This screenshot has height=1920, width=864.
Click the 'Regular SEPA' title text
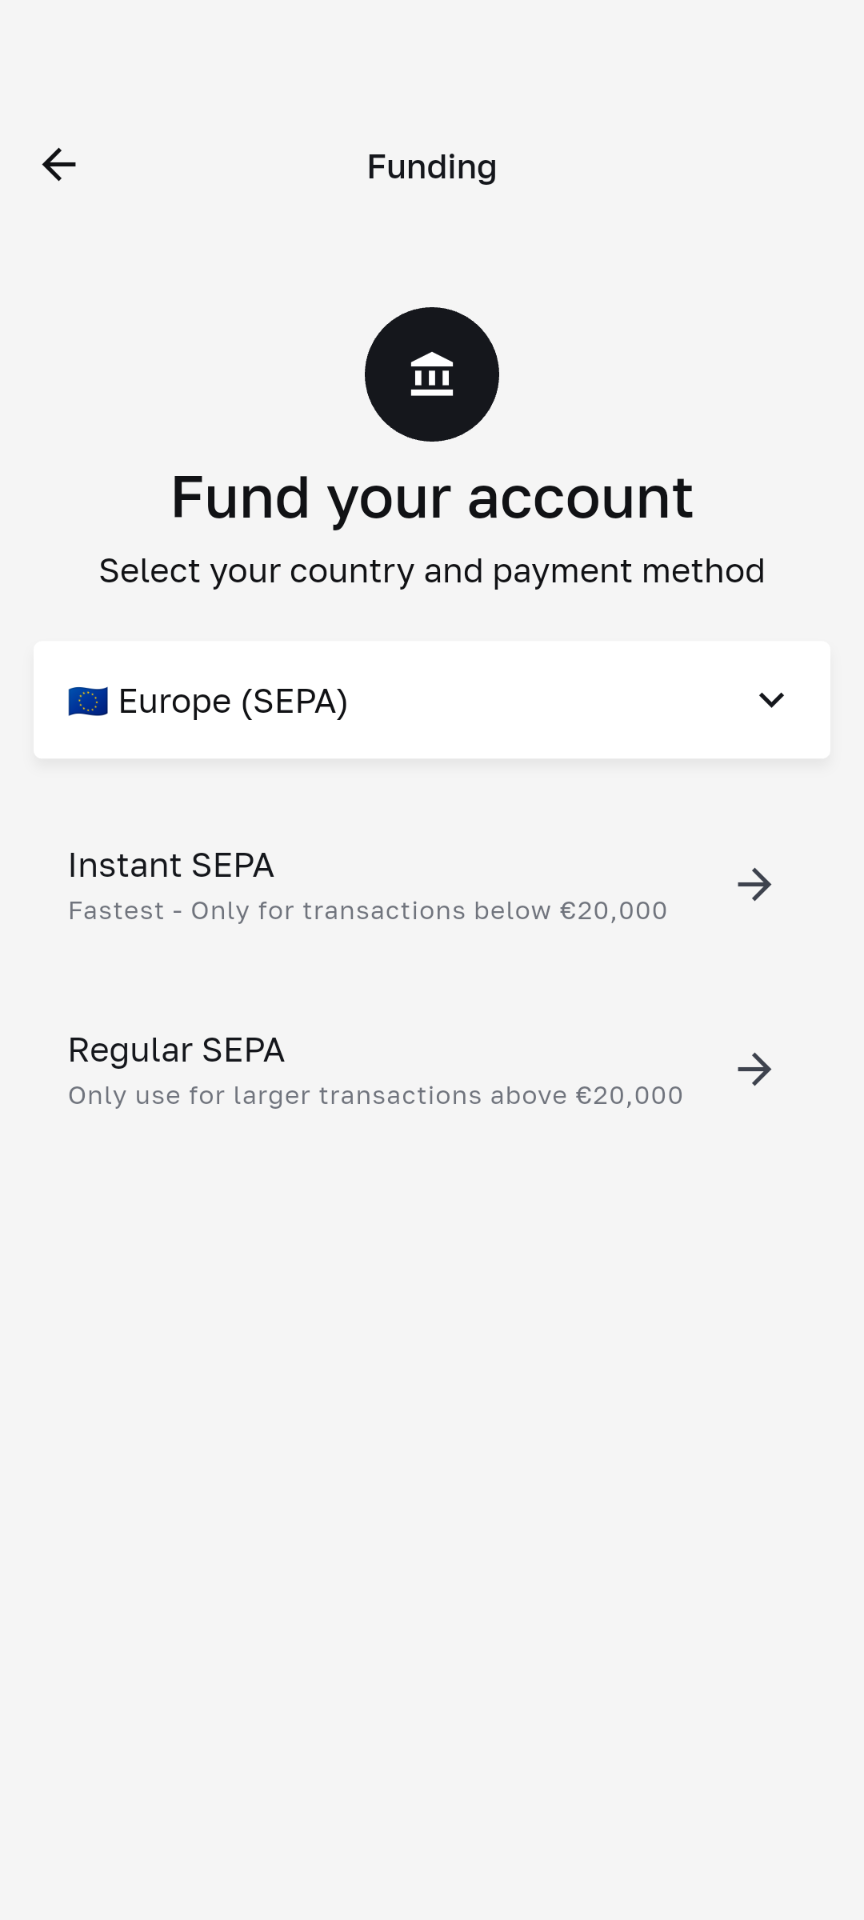(x=176, y=1050)
